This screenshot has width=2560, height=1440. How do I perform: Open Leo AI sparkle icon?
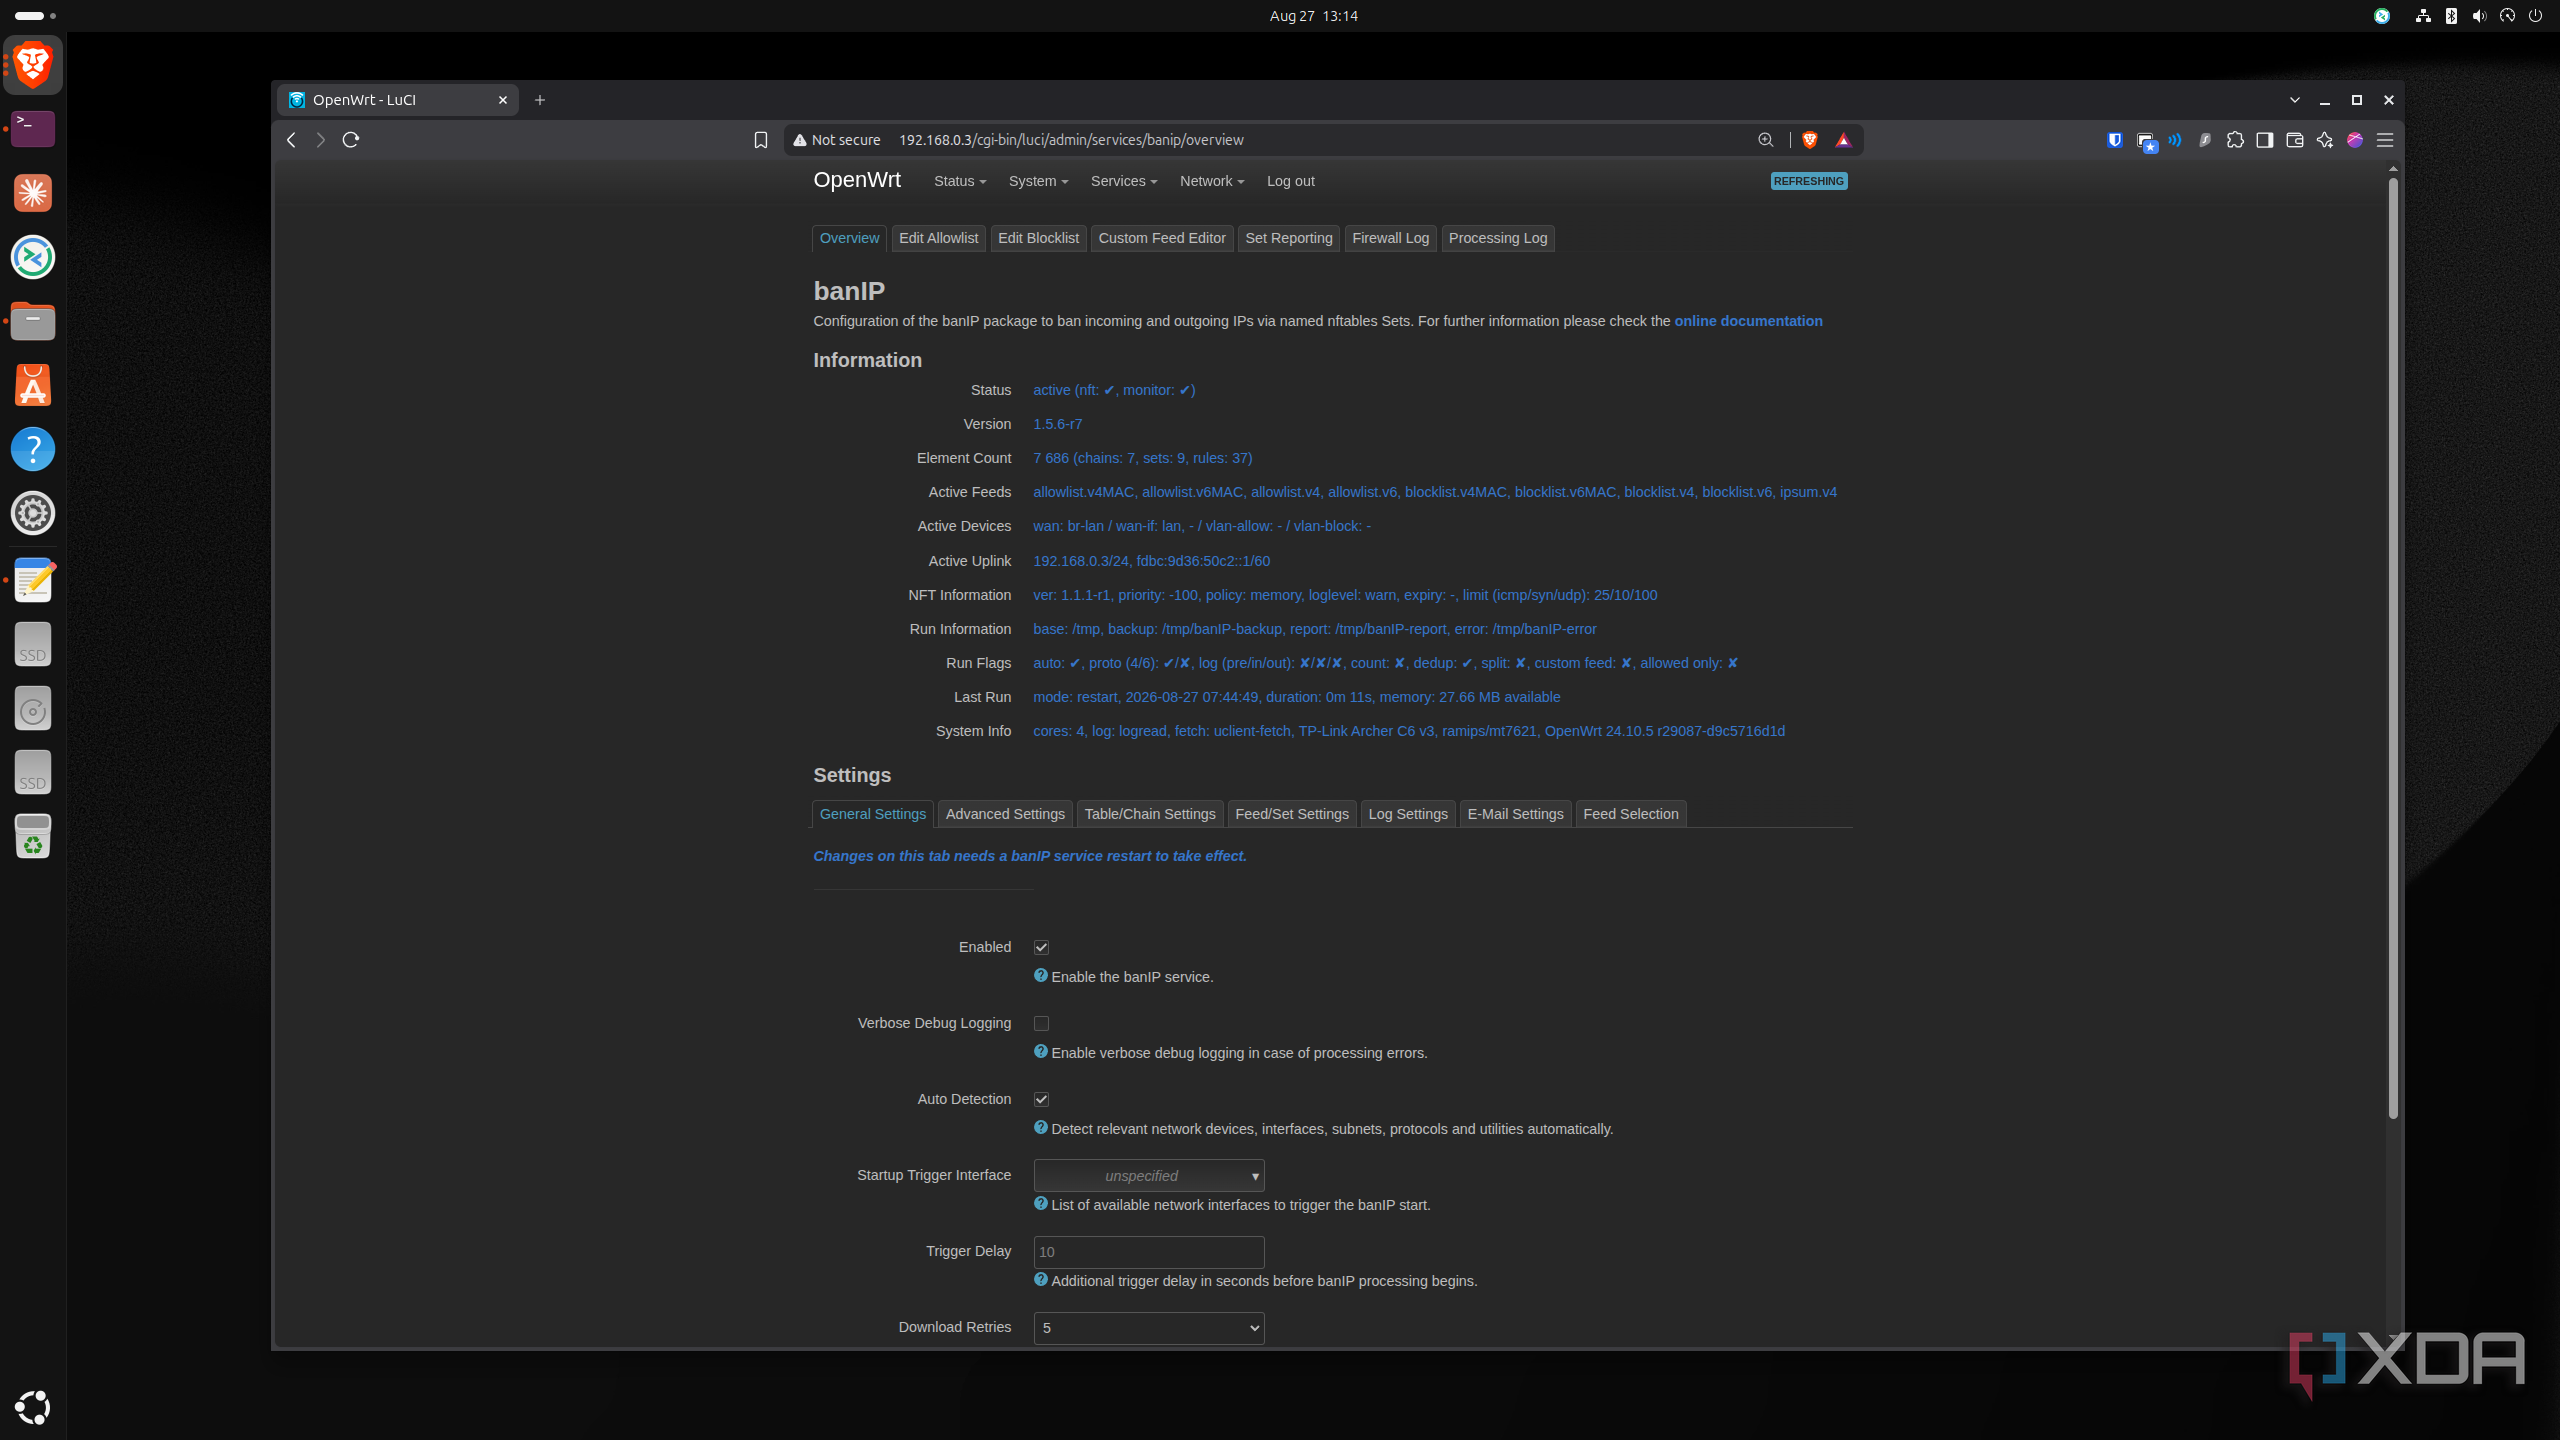pos(2325,140)
